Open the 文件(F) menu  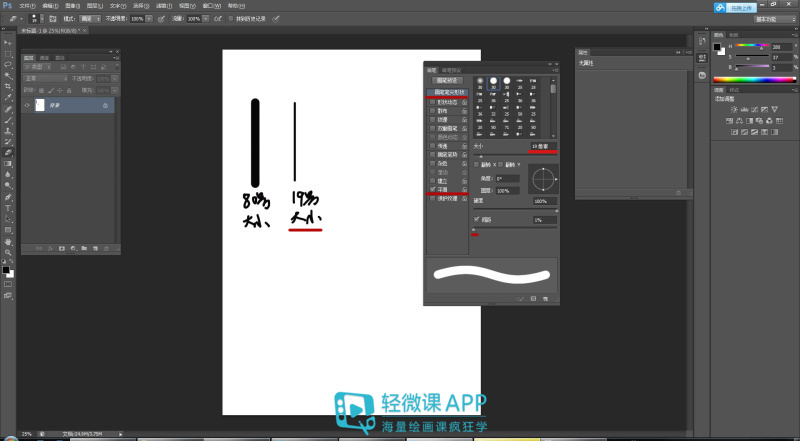pyautogui.click(x=27, y=5)
